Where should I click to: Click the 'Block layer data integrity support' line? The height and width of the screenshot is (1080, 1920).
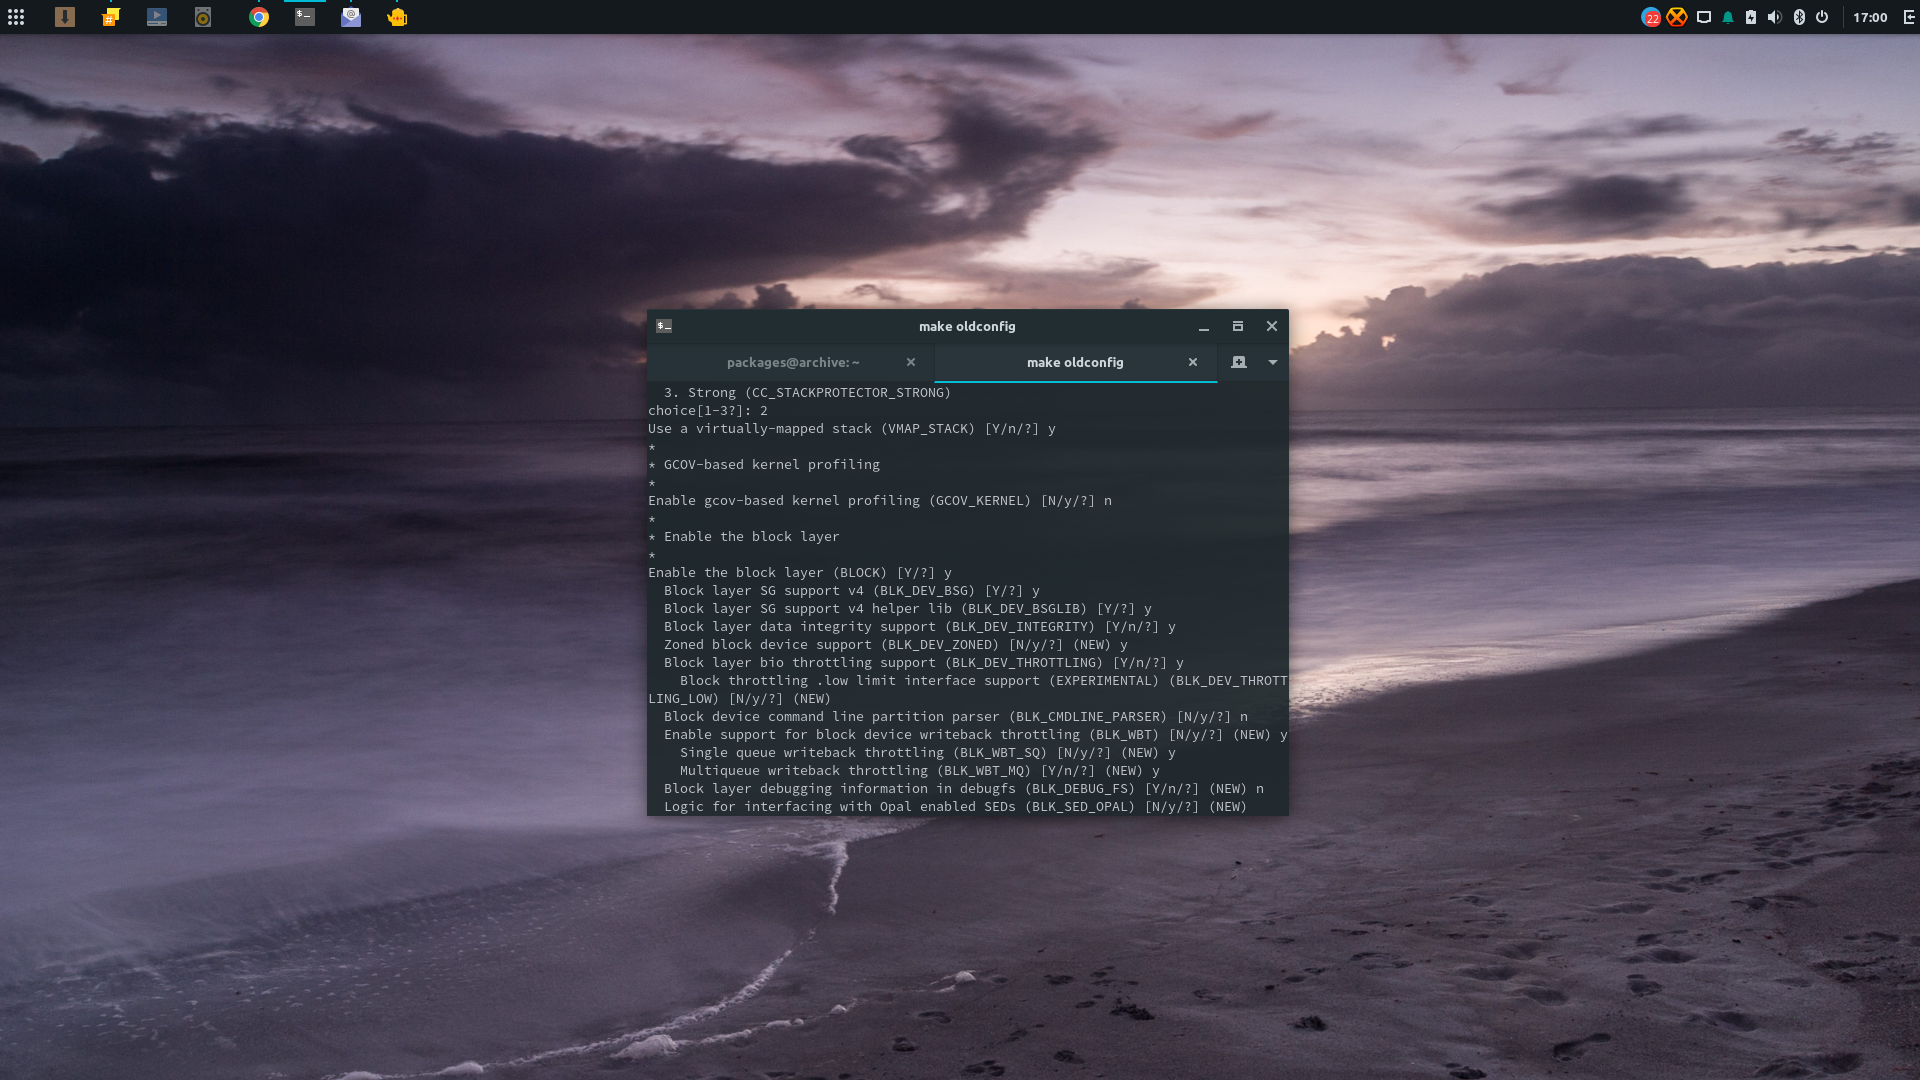(x=920, y=626)
